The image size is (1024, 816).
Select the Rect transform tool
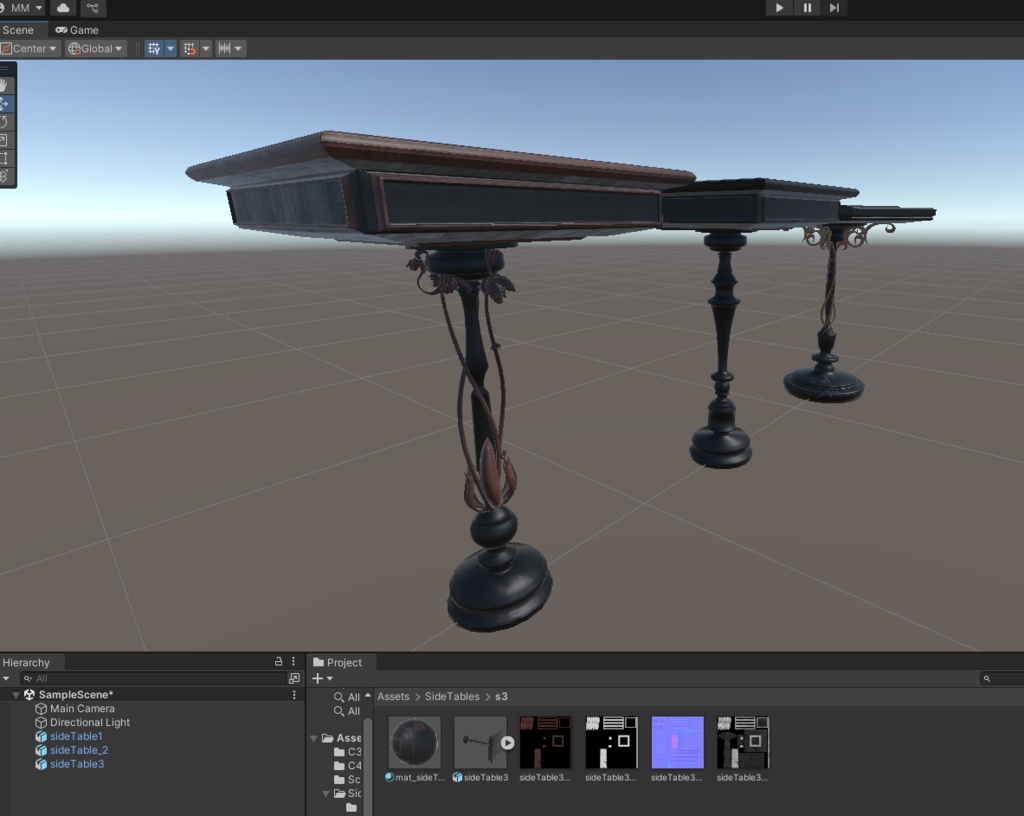click(x=5, y=158)
